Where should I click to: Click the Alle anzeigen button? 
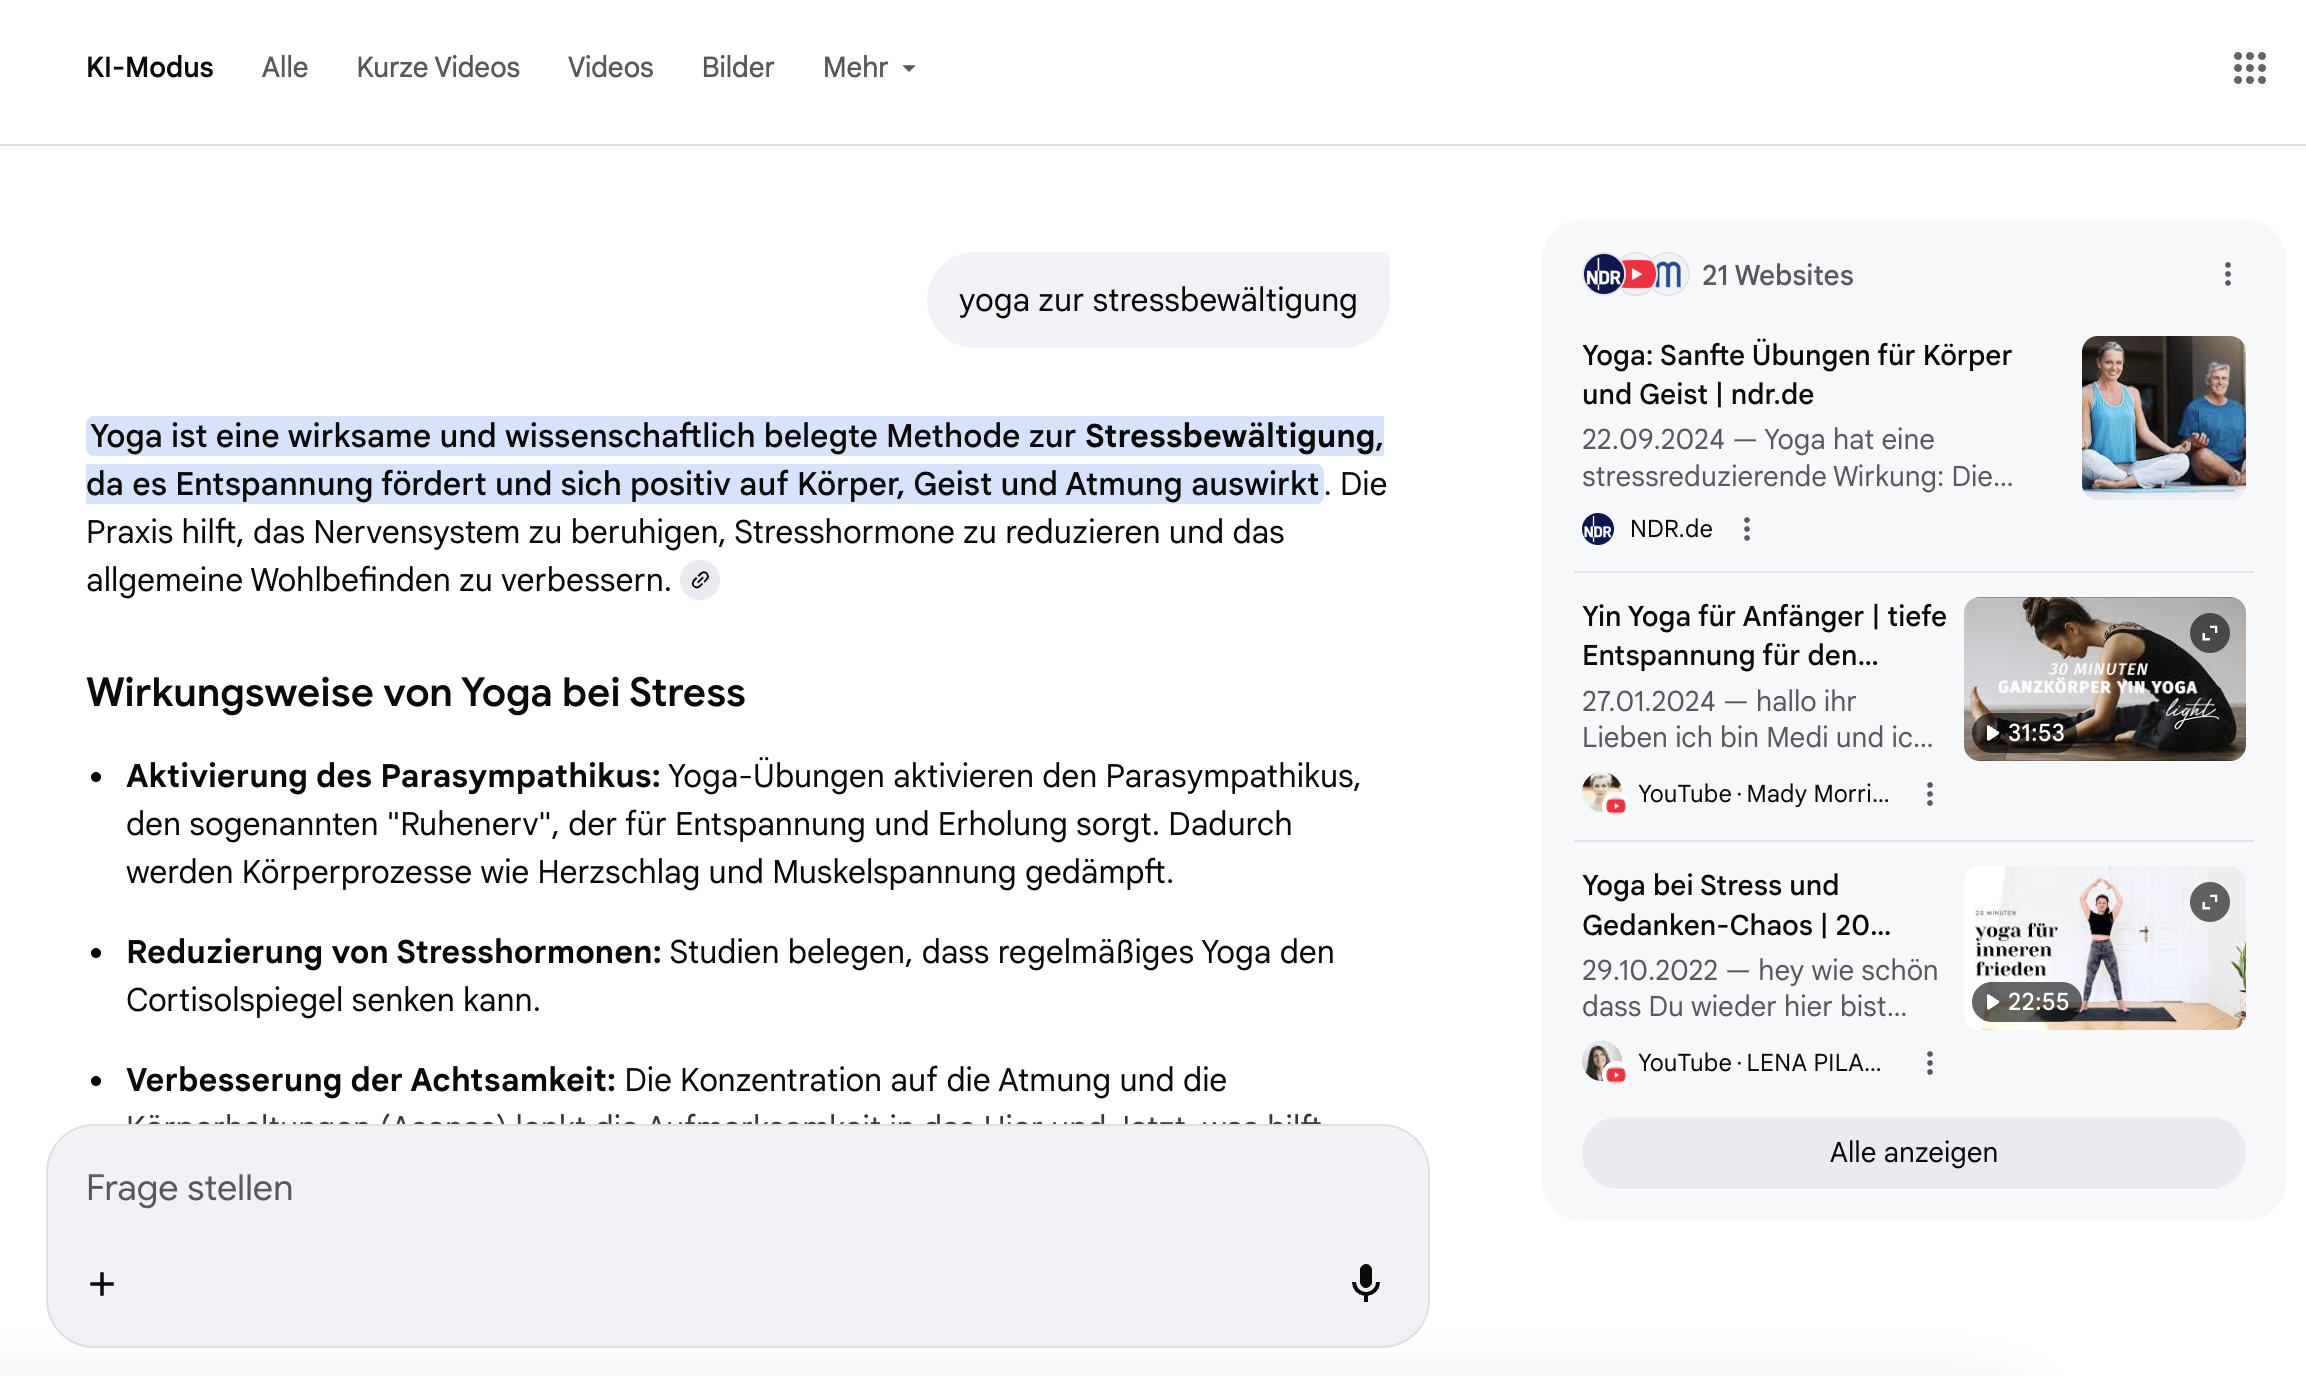[1912, 1153]
